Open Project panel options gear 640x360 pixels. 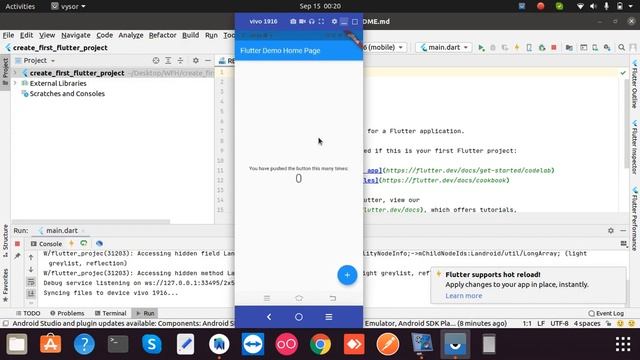pyautogui.click(x=196, y=60)
